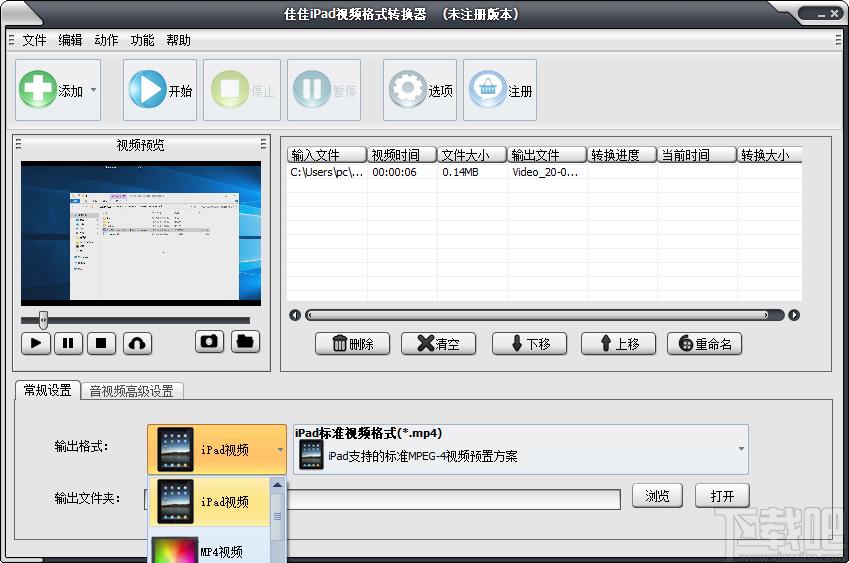Click the Video_20-0... output file cell
Image resolution: width=849 pixels, height=563 pixels.
coord(545,172)
